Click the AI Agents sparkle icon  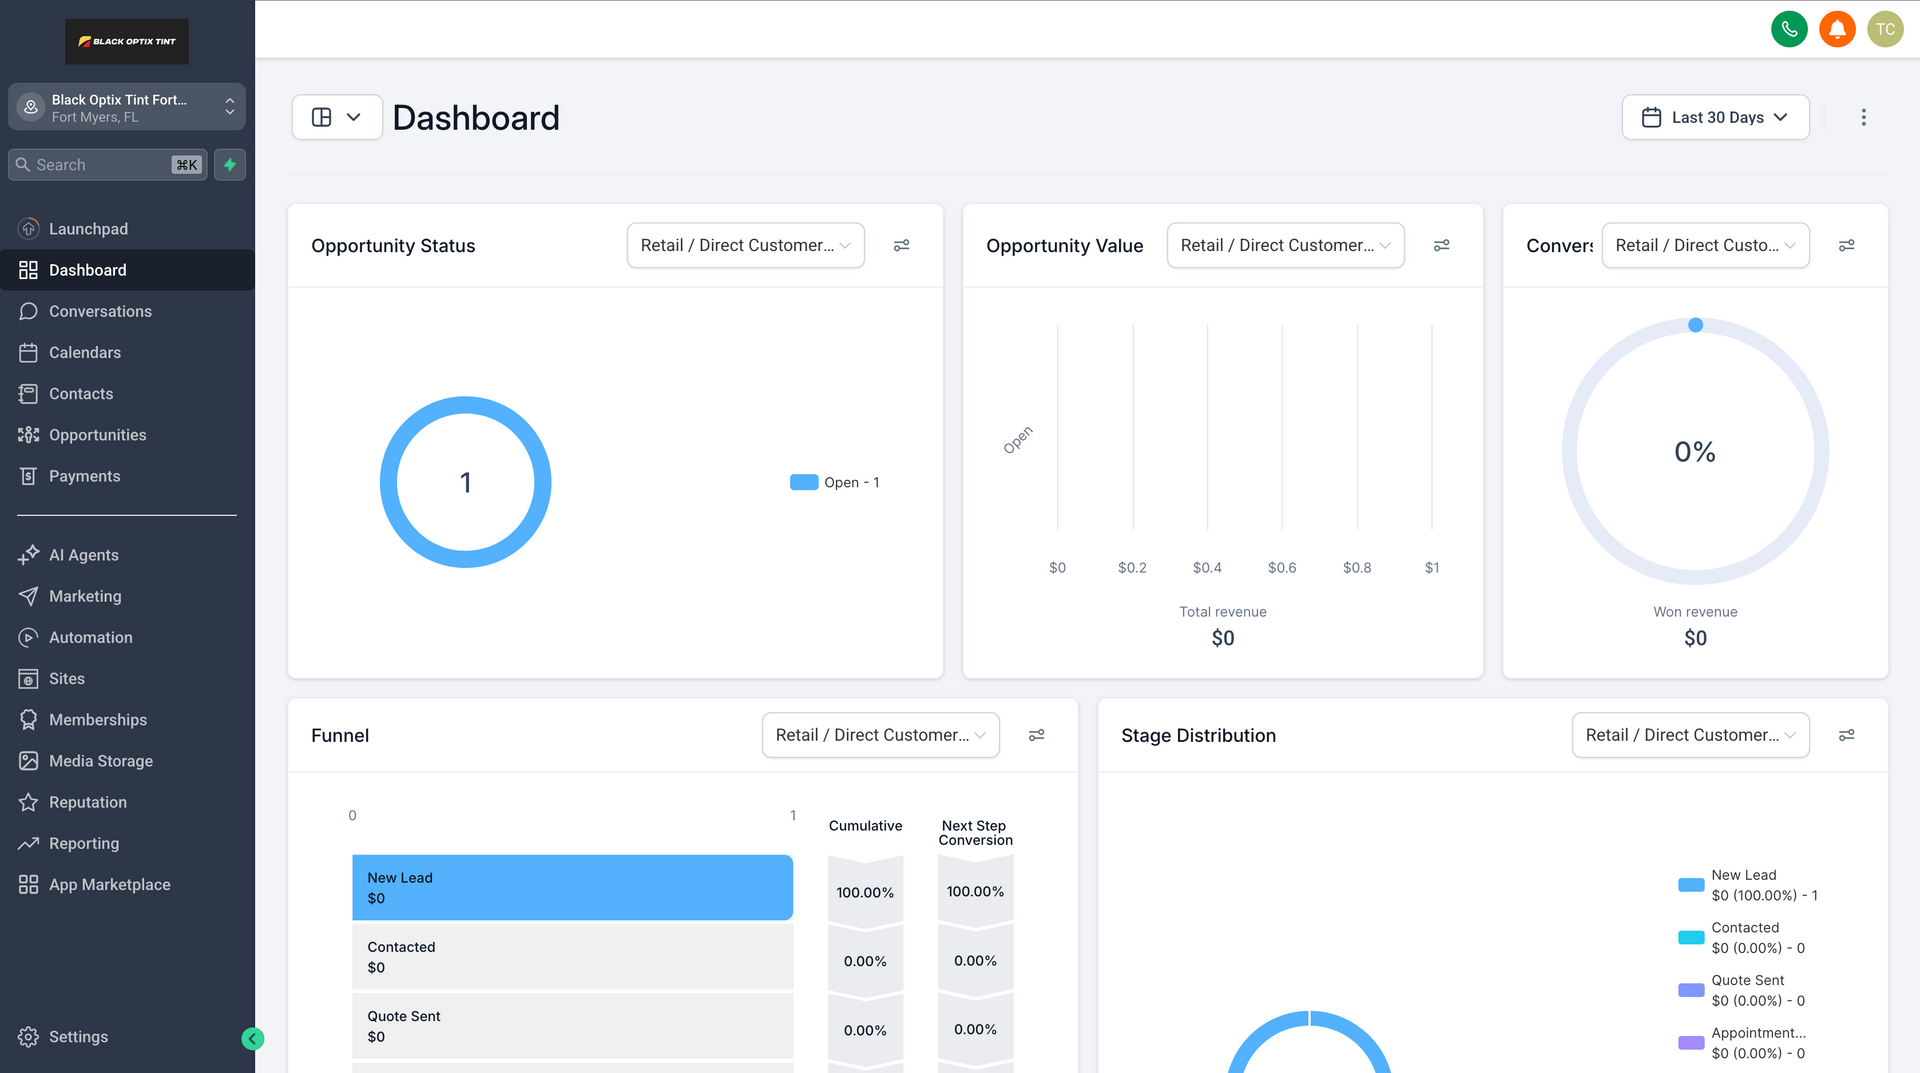(28, 555)
